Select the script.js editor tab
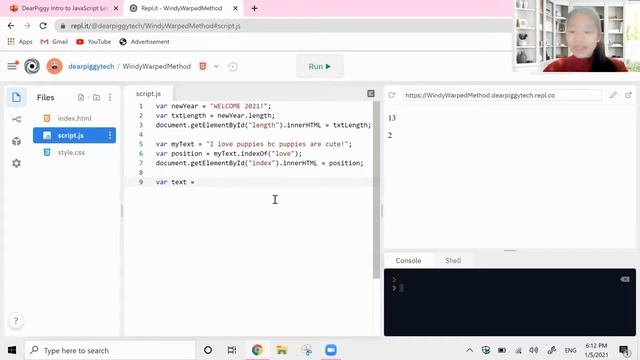 coord(148,93)
